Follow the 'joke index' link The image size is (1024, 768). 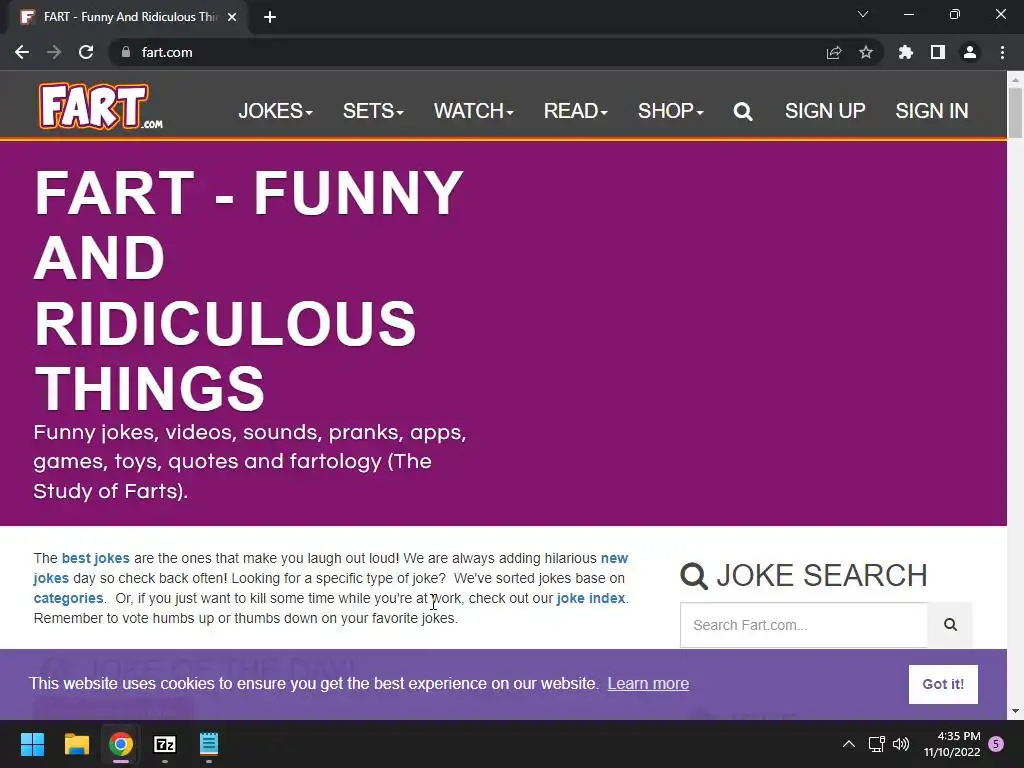click(590, 598)
